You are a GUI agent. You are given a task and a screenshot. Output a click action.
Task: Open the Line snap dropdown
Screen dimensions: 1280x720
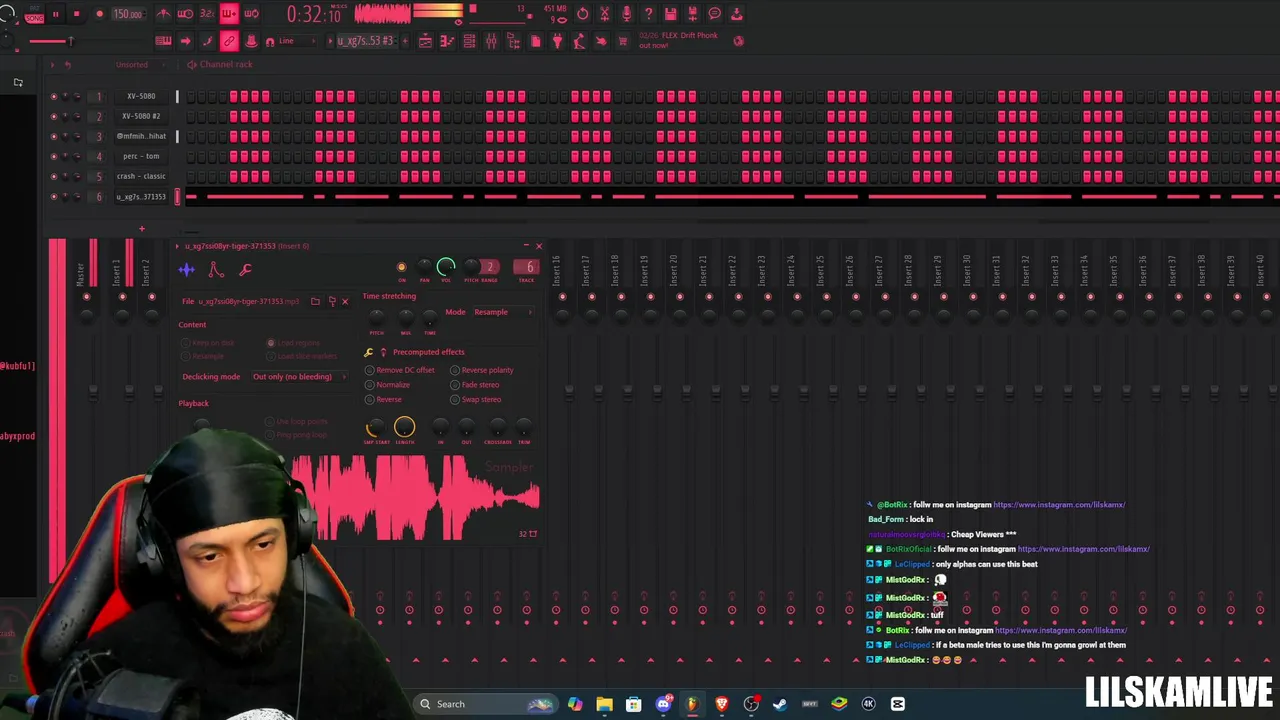tap(296, 41)
